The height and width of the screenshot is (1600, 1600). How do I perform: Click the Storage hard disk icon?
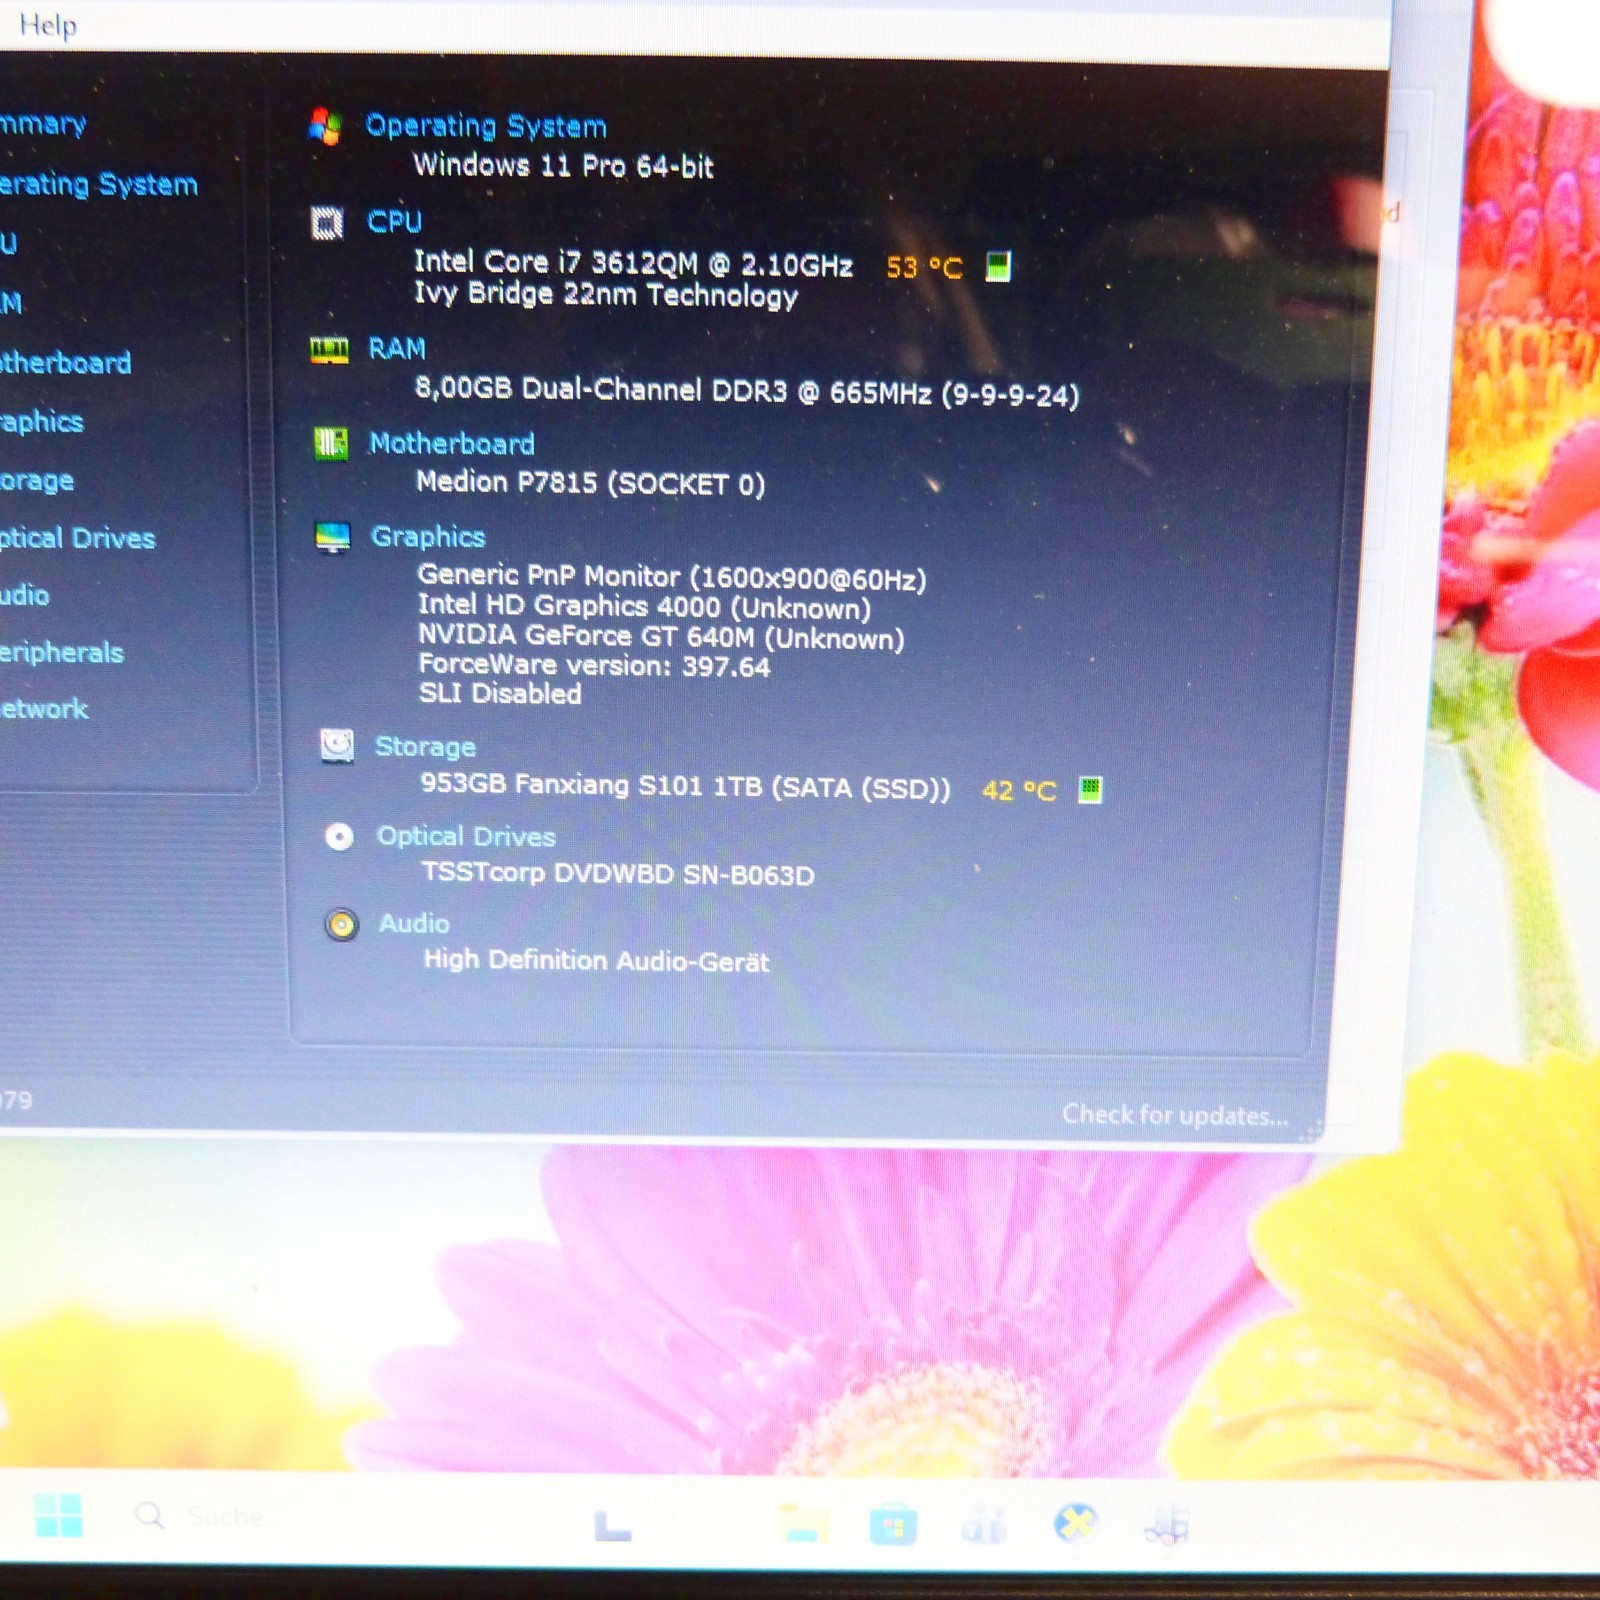(337, 746)
